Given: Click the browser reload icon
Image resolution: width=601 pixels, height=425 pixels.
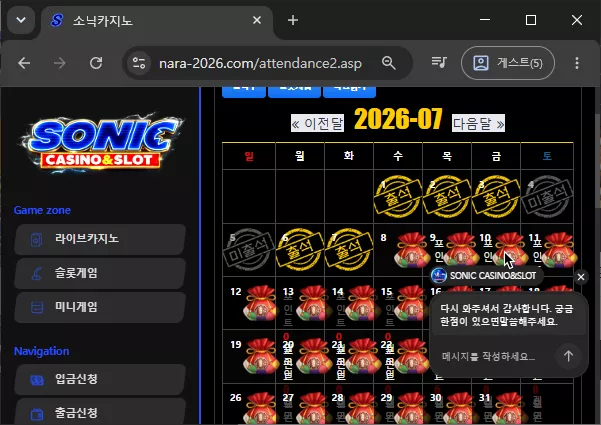Looking at the screenshot, I should pos(96,63).
